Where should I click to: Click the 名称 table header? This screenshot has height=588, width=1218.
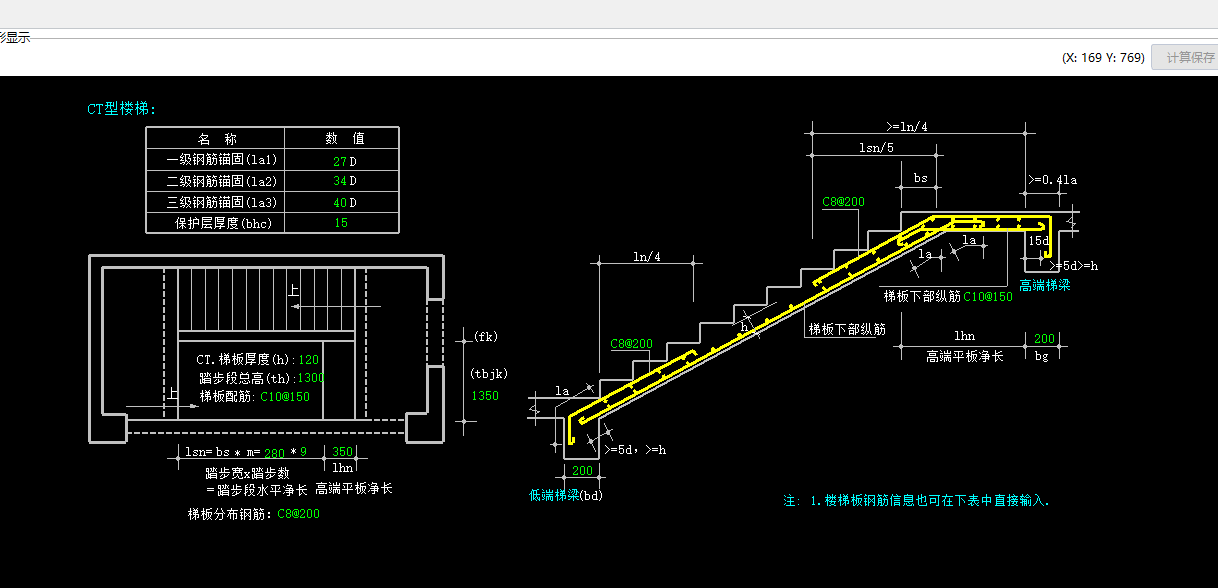216,138
